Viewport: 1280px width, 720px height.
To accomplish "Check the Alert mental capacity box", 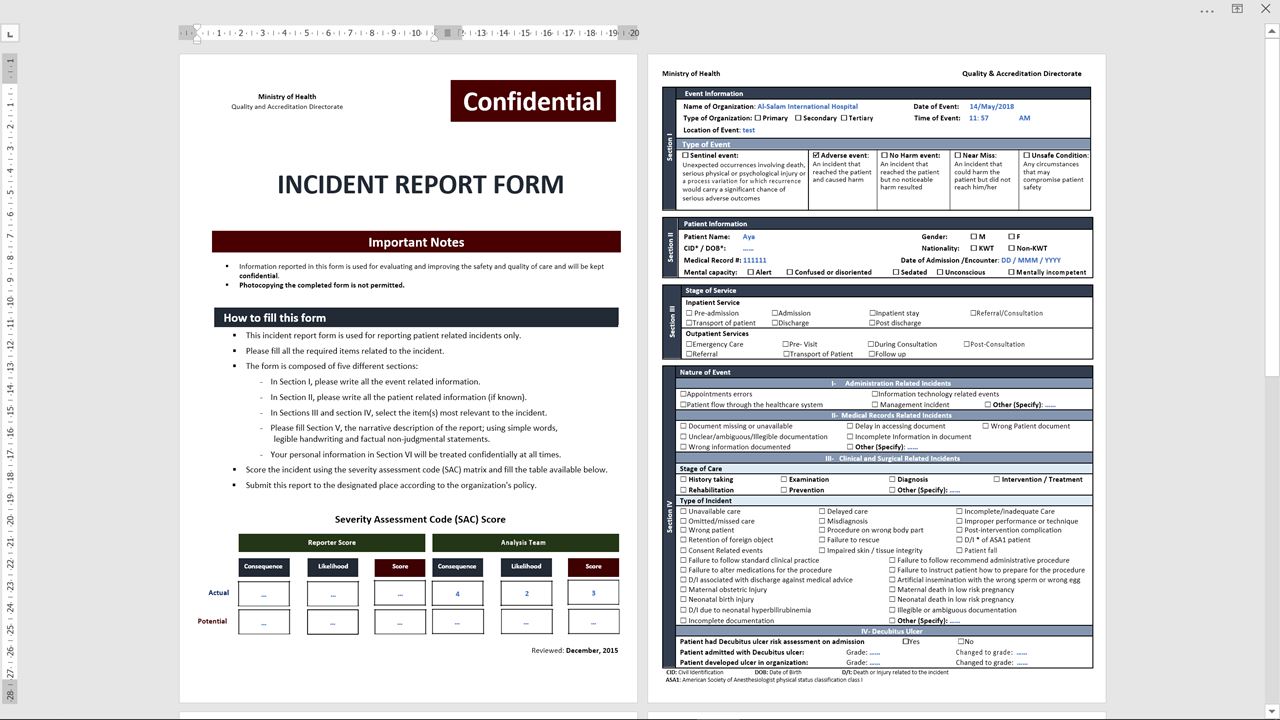I will tap(750, 272).
